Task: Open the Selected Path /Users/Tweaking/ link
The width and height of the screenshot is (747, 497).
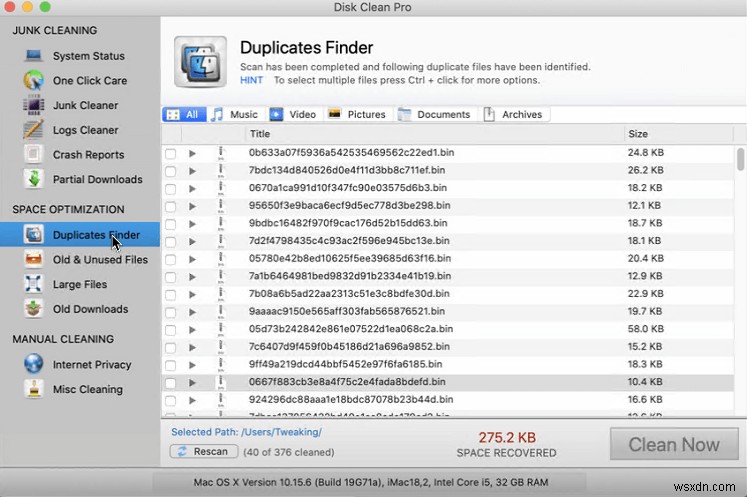Action: pos(246,432)
